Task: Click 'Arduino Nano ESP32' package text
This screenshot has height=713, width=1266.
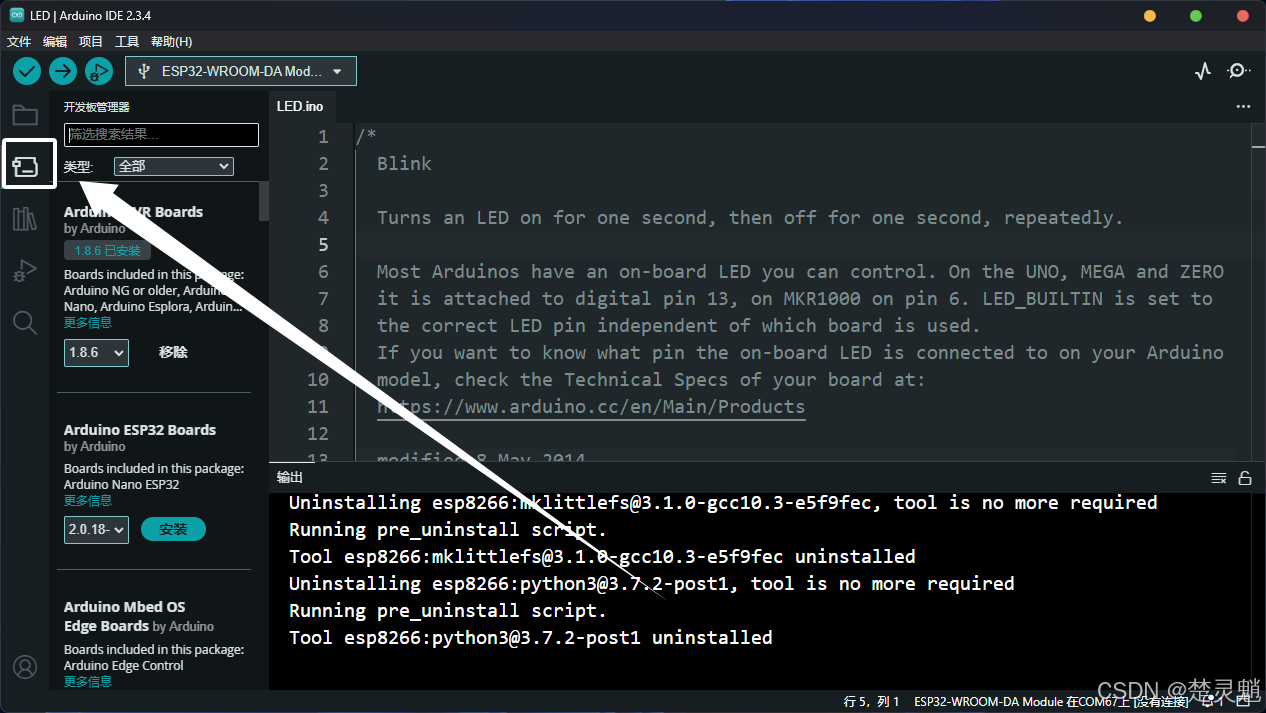Action: pyautogui.click(x=122, y=485)
